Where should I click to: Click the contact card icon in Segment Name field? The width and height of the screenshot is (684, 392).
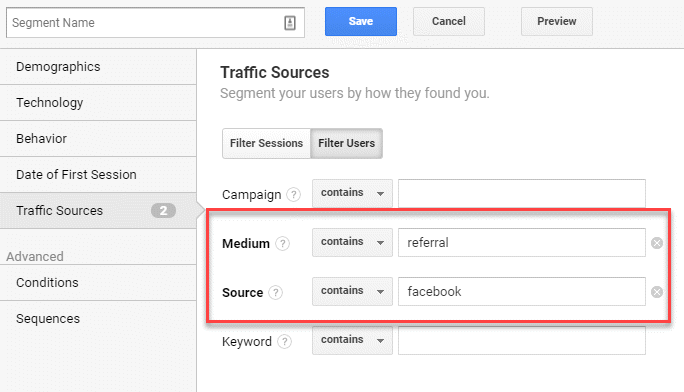[x=290, y=23]
